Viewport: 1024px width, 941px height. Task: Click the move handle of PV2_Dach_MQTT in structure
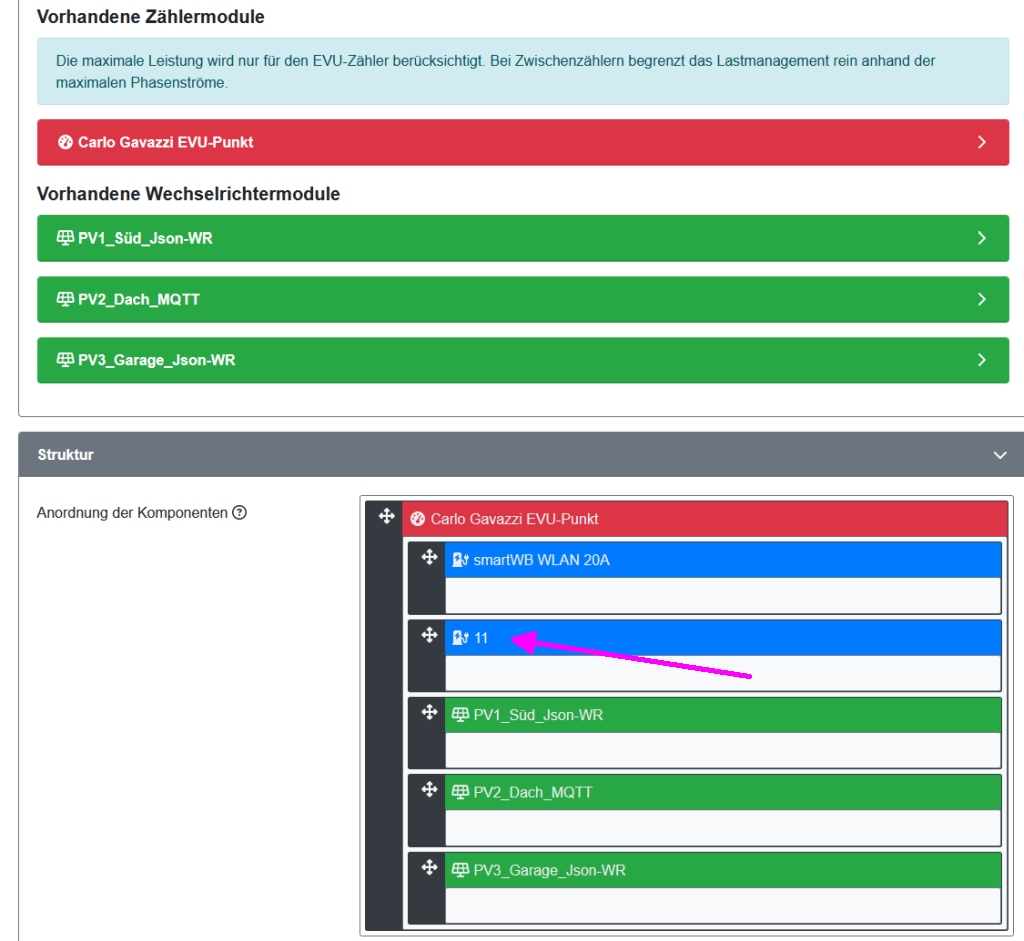(x=429, y=789)
